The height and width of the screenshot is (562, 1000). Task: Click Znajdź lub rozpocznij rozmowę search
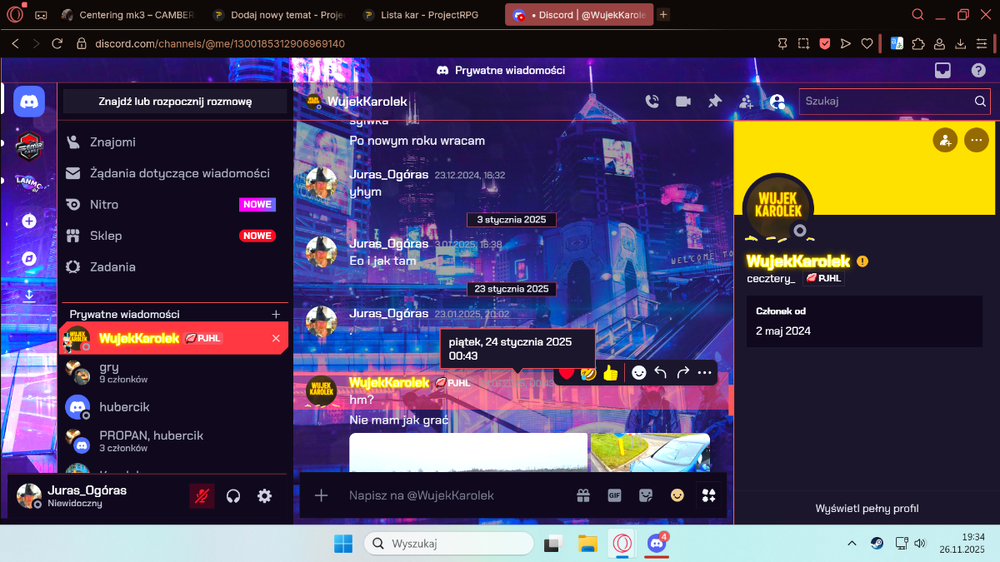coord(175,101)
